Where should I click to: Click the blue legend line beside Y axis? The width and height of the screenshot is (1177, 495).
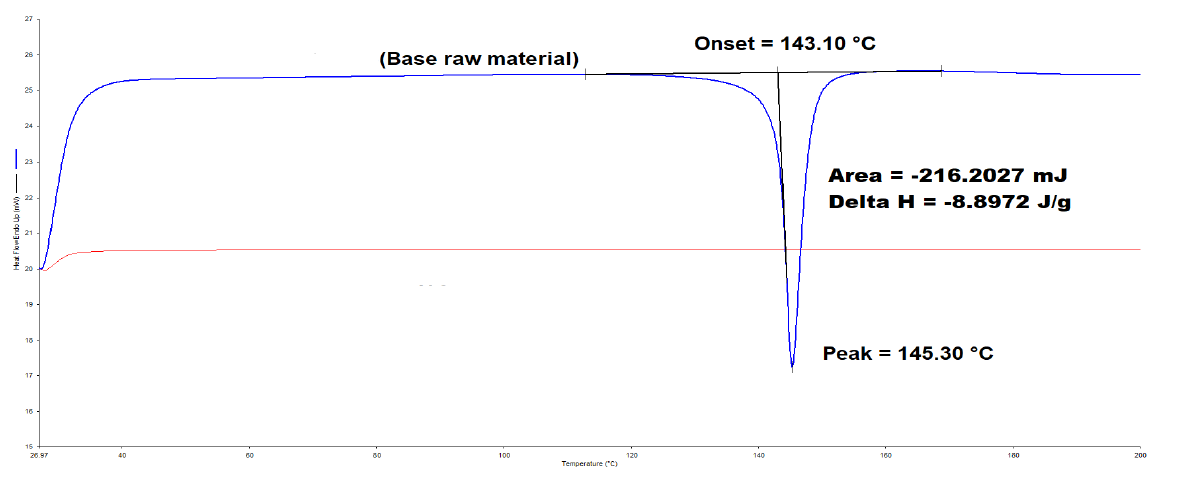coord(16,158)
